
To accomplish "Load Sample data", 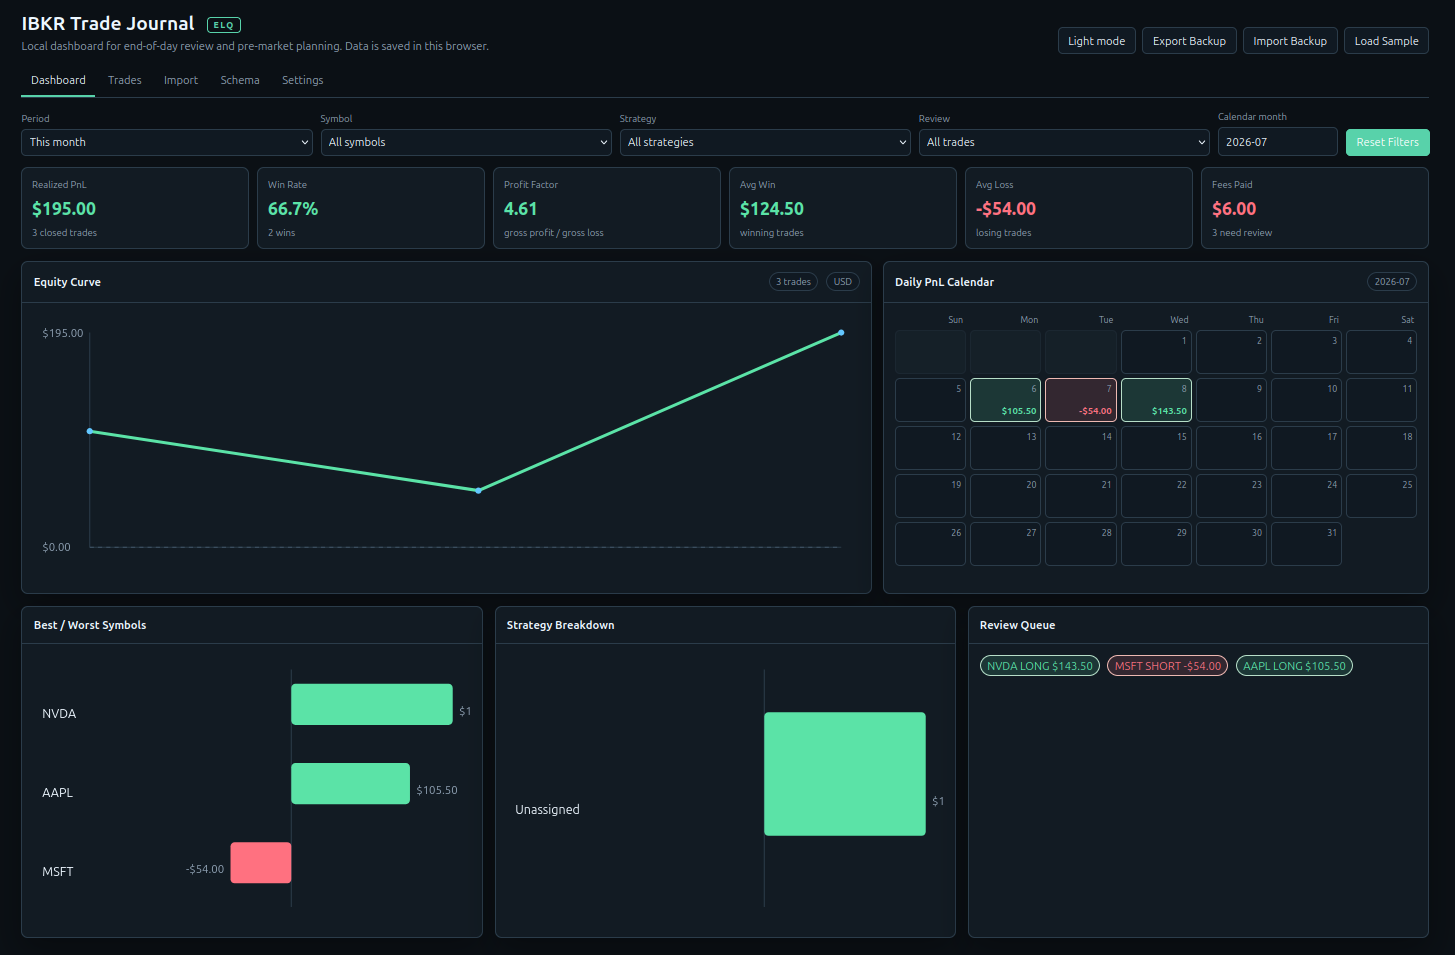I will (x=1386, y=41).
